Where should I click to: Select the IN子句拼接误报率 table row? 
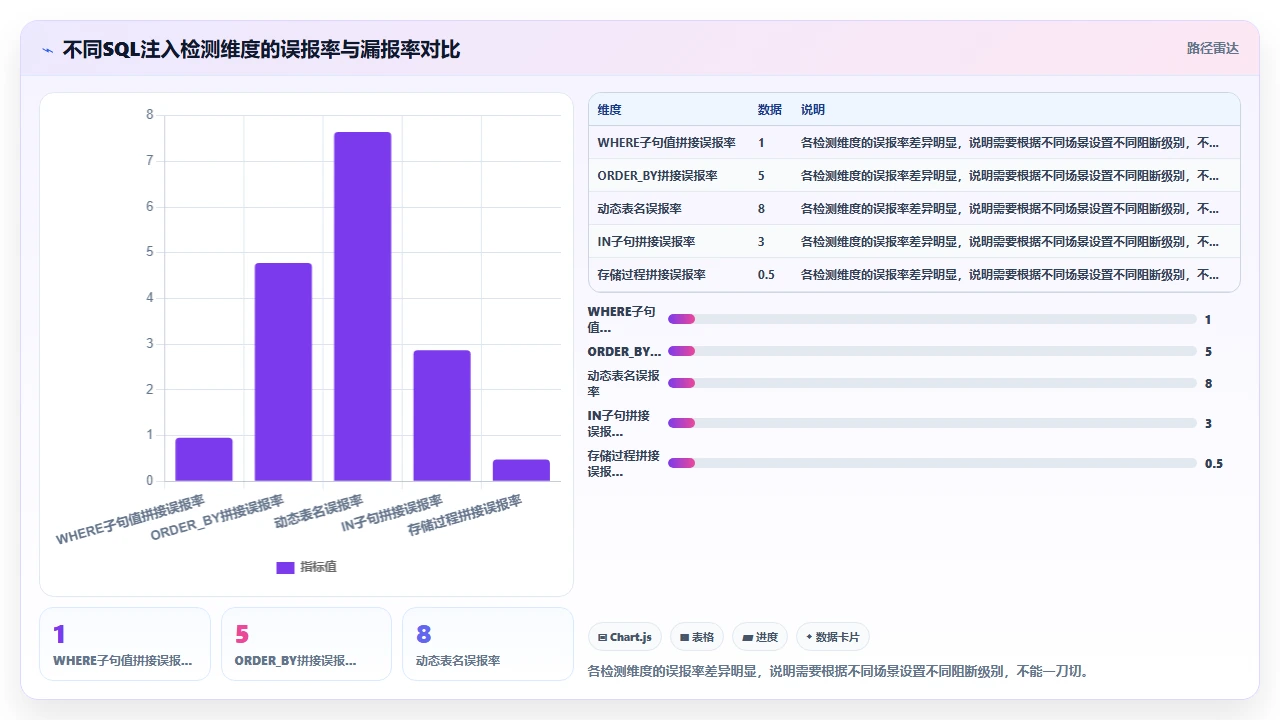914,242
